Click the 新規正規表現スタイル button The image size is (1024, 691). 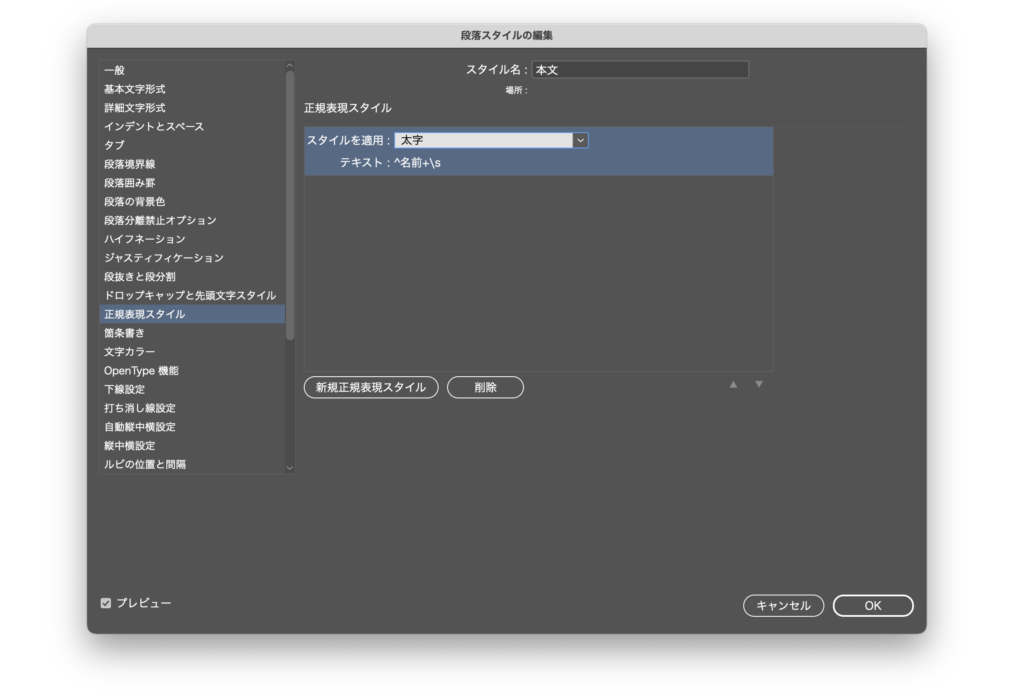pyautogui.click(x=371, y=388)
